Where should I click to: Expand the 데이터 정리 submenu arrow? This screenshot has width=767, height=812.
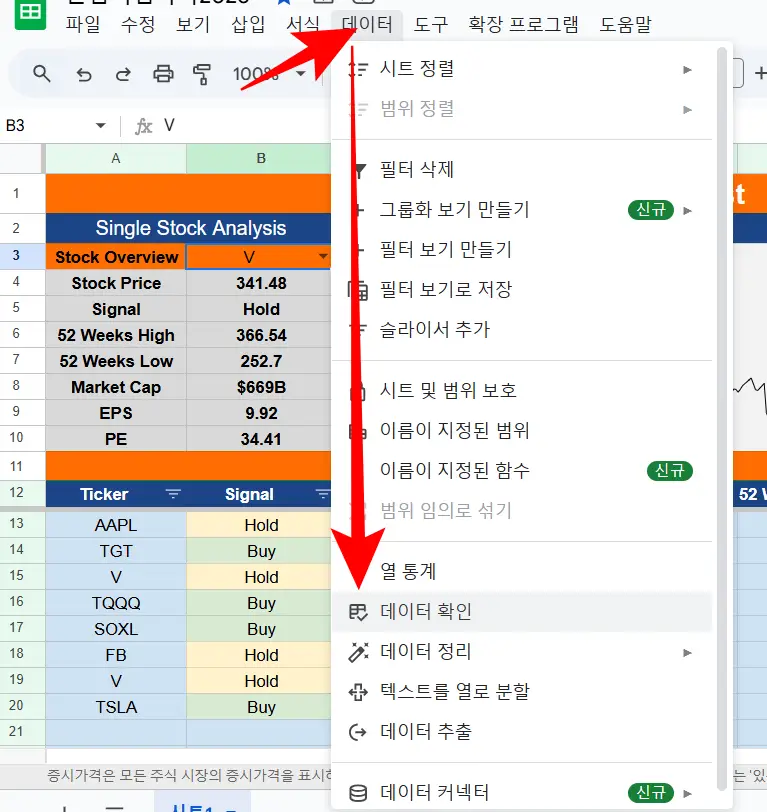[x=687, y=652]
